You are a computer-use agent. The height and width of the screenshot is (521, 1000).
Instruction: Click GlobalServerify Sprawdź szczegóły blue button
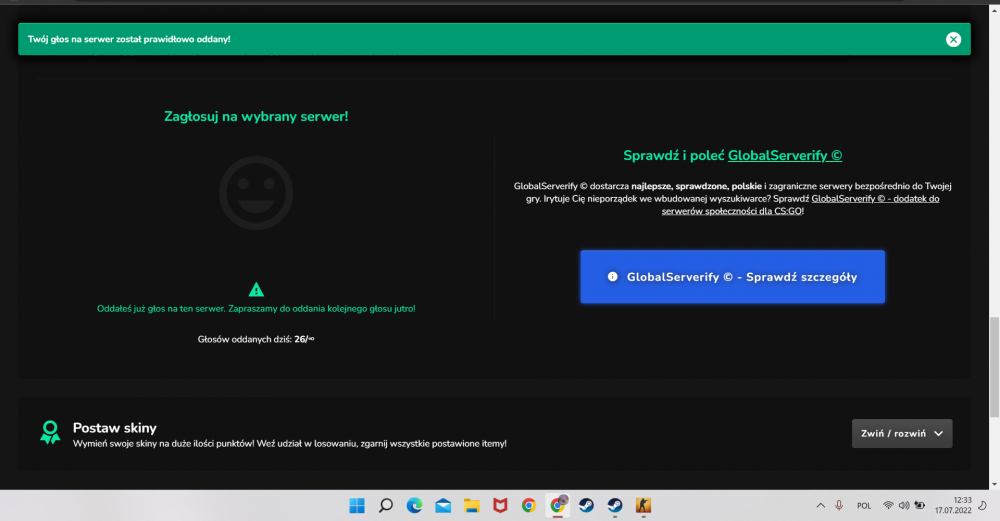732,277
